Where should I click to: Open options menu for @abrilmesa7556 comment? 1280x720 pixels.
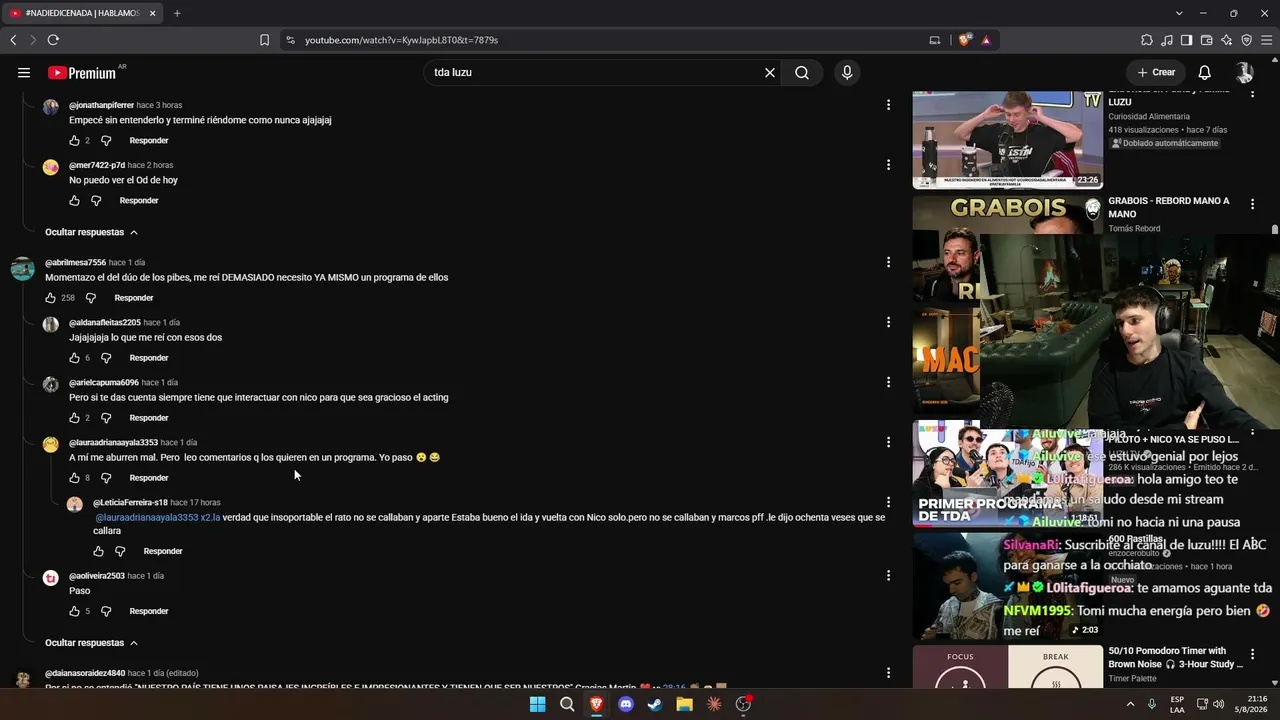click(x=888, y=262)
